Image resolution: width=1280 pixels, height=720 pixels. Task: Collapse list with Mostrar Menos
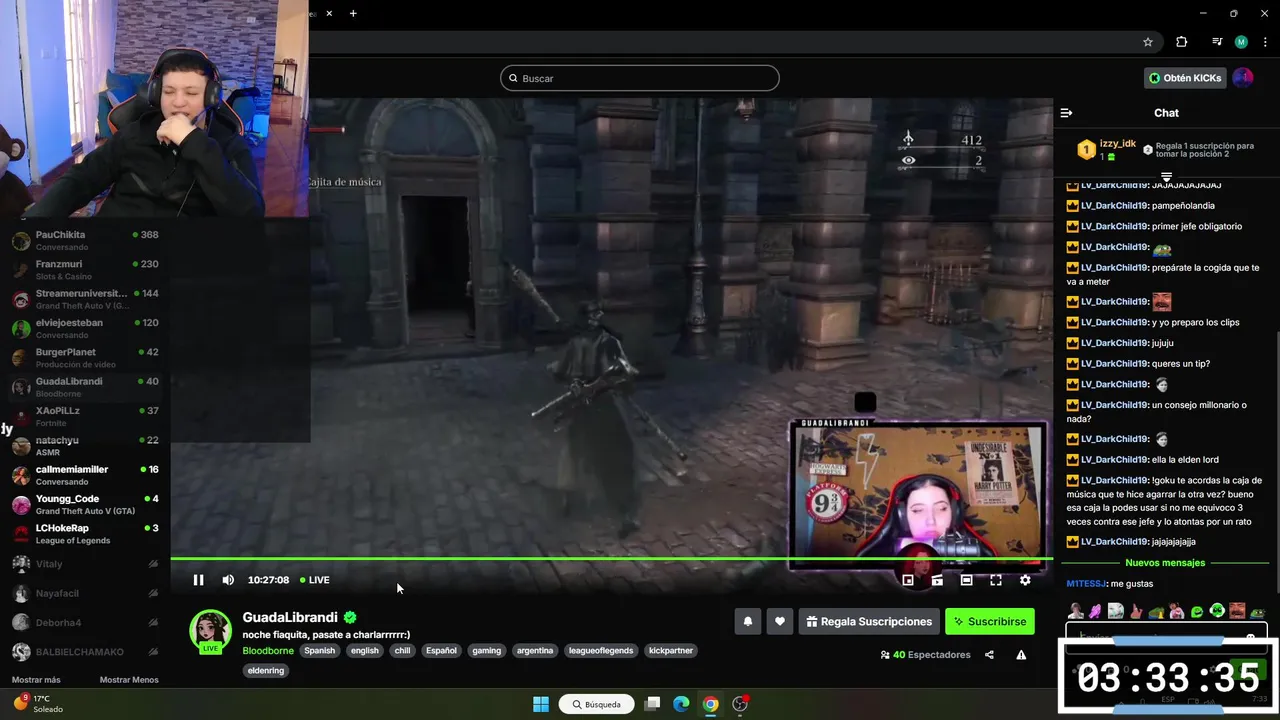tap(129, 680)
